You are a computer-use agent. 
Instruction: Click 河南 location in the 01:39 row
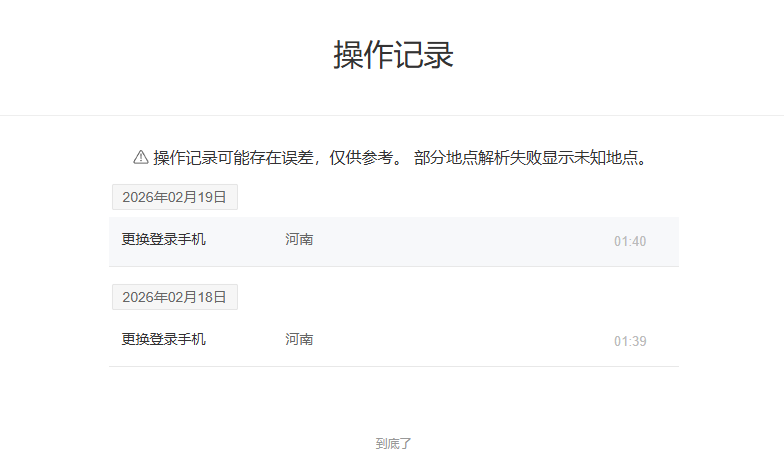pos(299,340)
